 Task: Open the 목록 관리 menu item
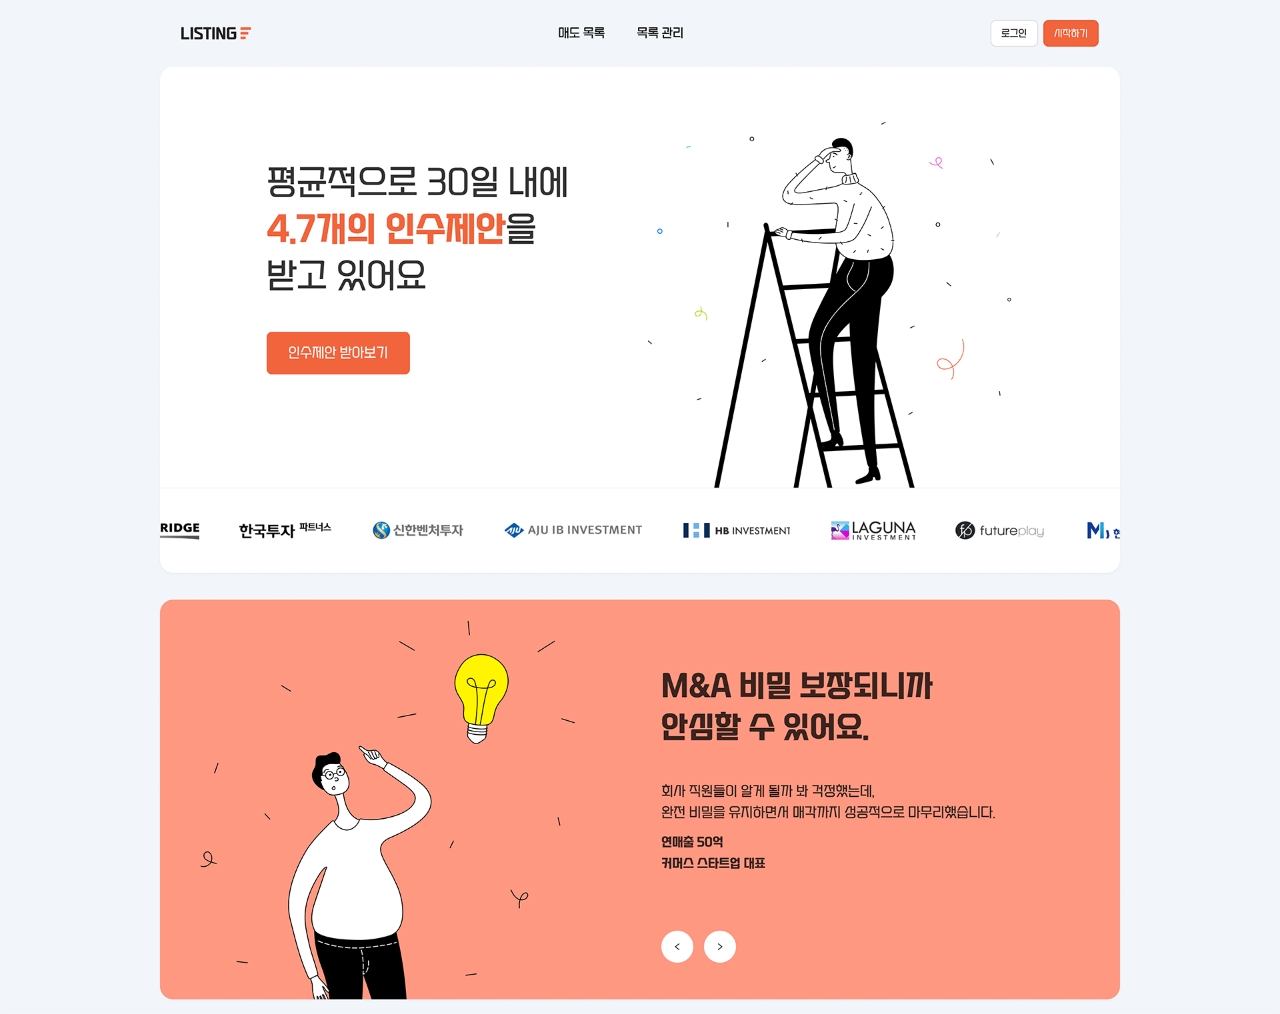coord(660,33)
